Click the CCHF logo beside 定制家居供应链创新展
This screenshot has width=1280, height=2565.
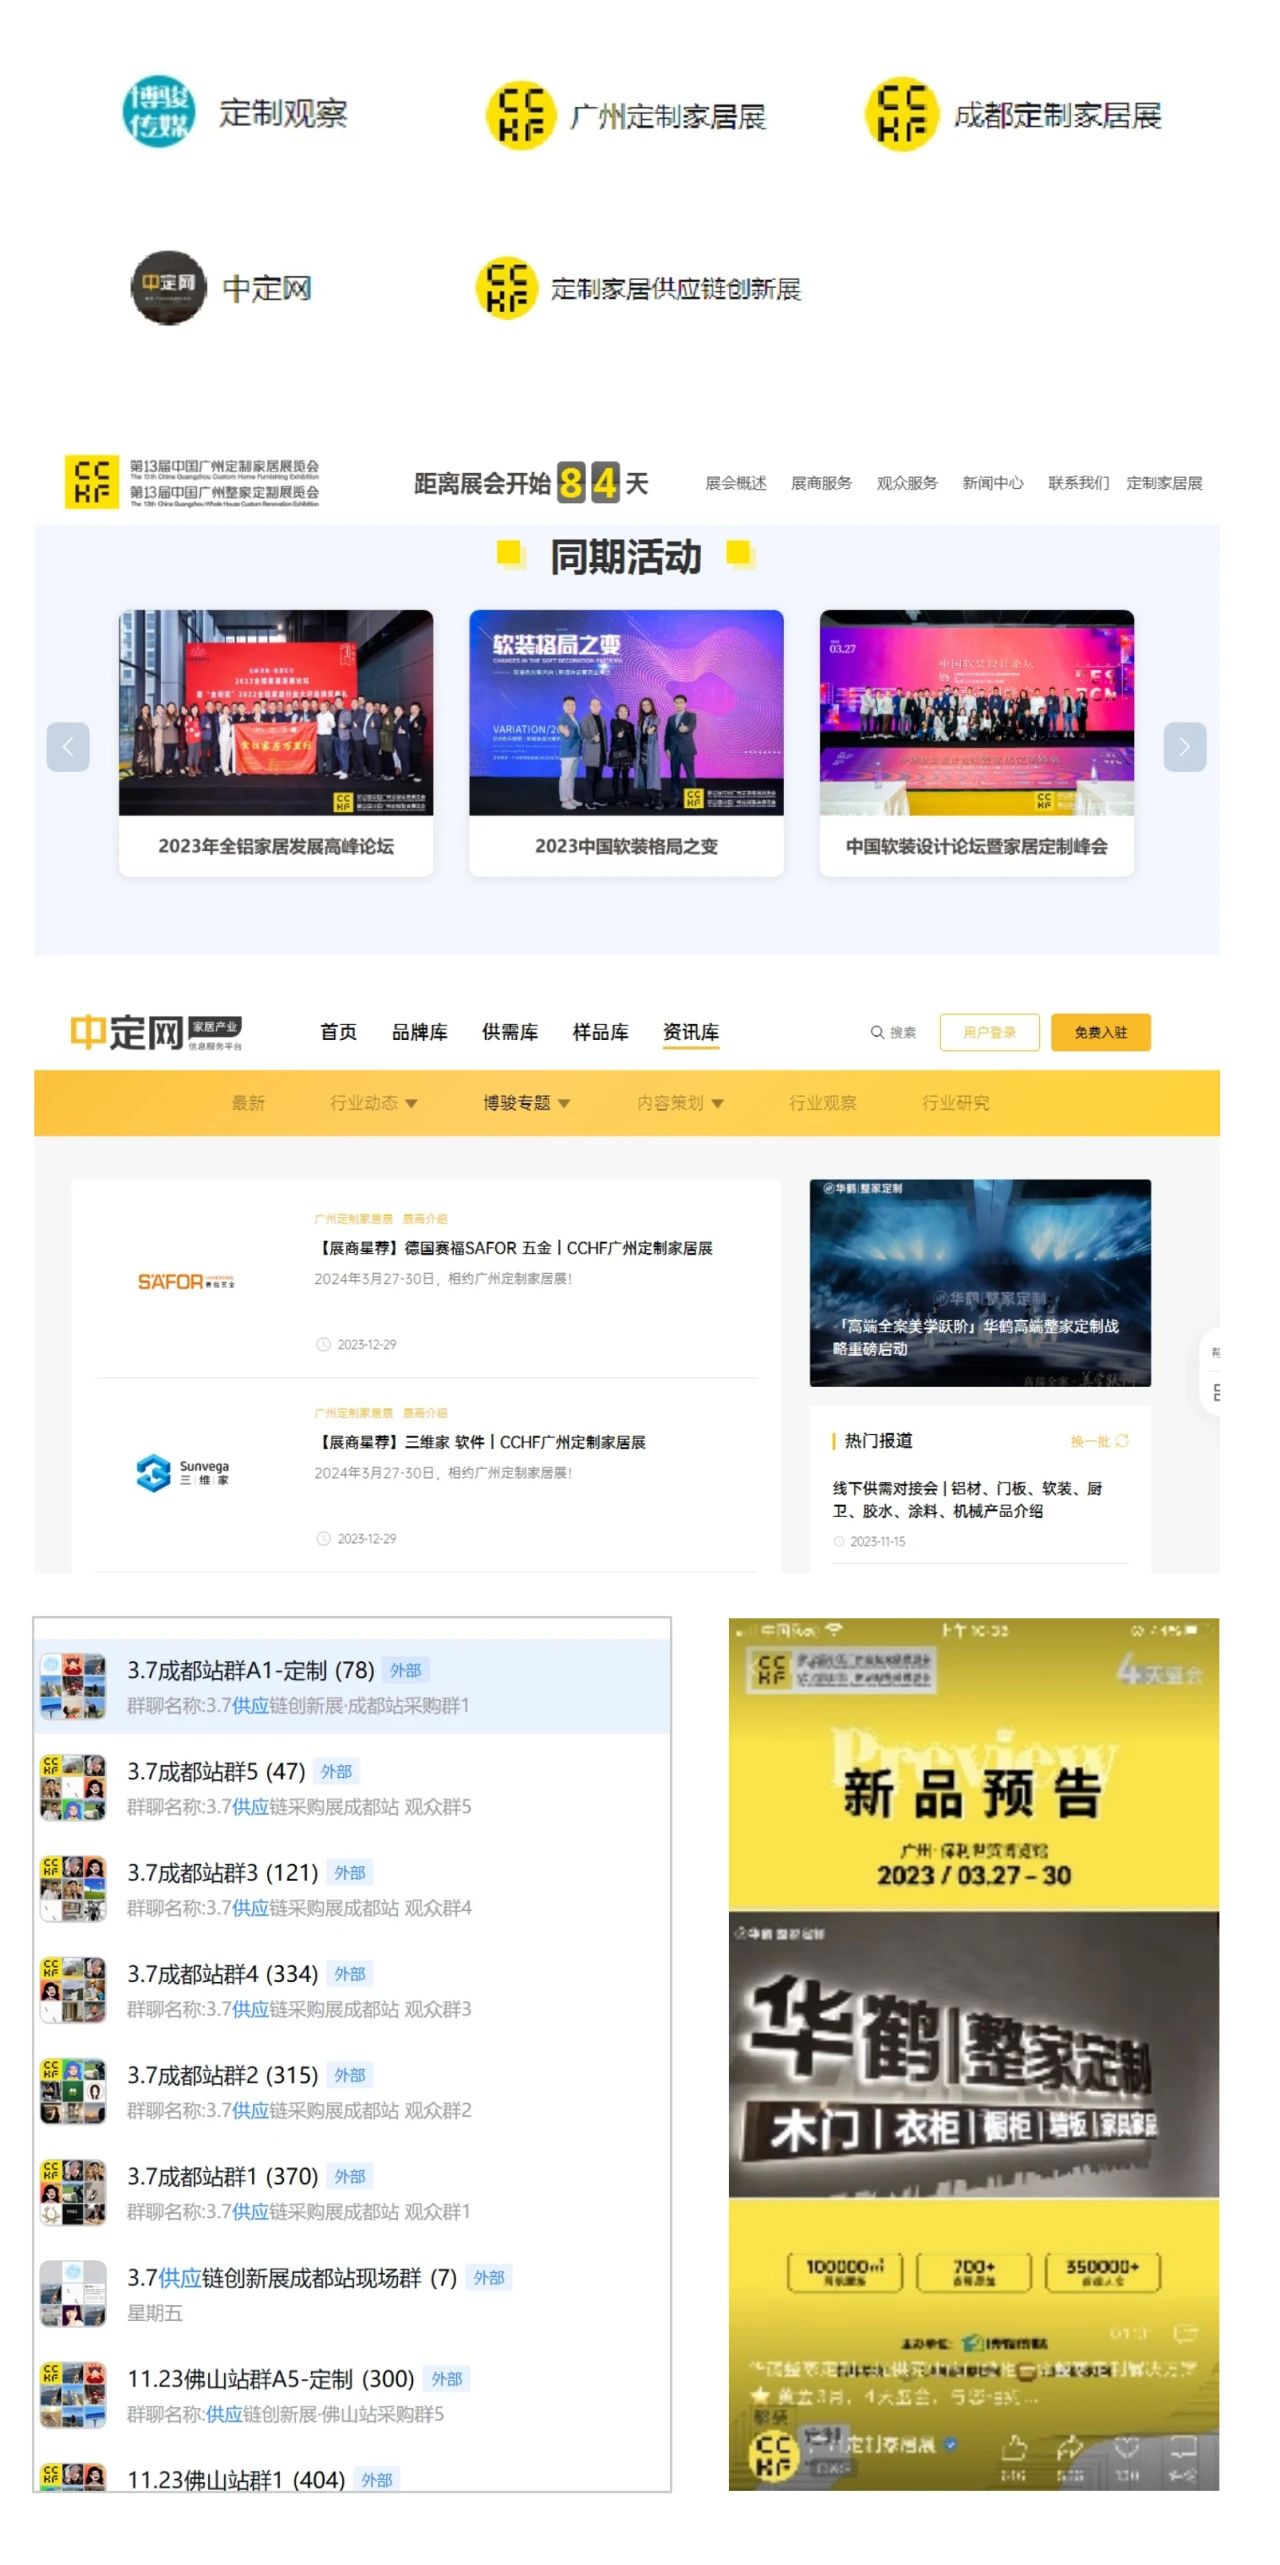[507, 288]
